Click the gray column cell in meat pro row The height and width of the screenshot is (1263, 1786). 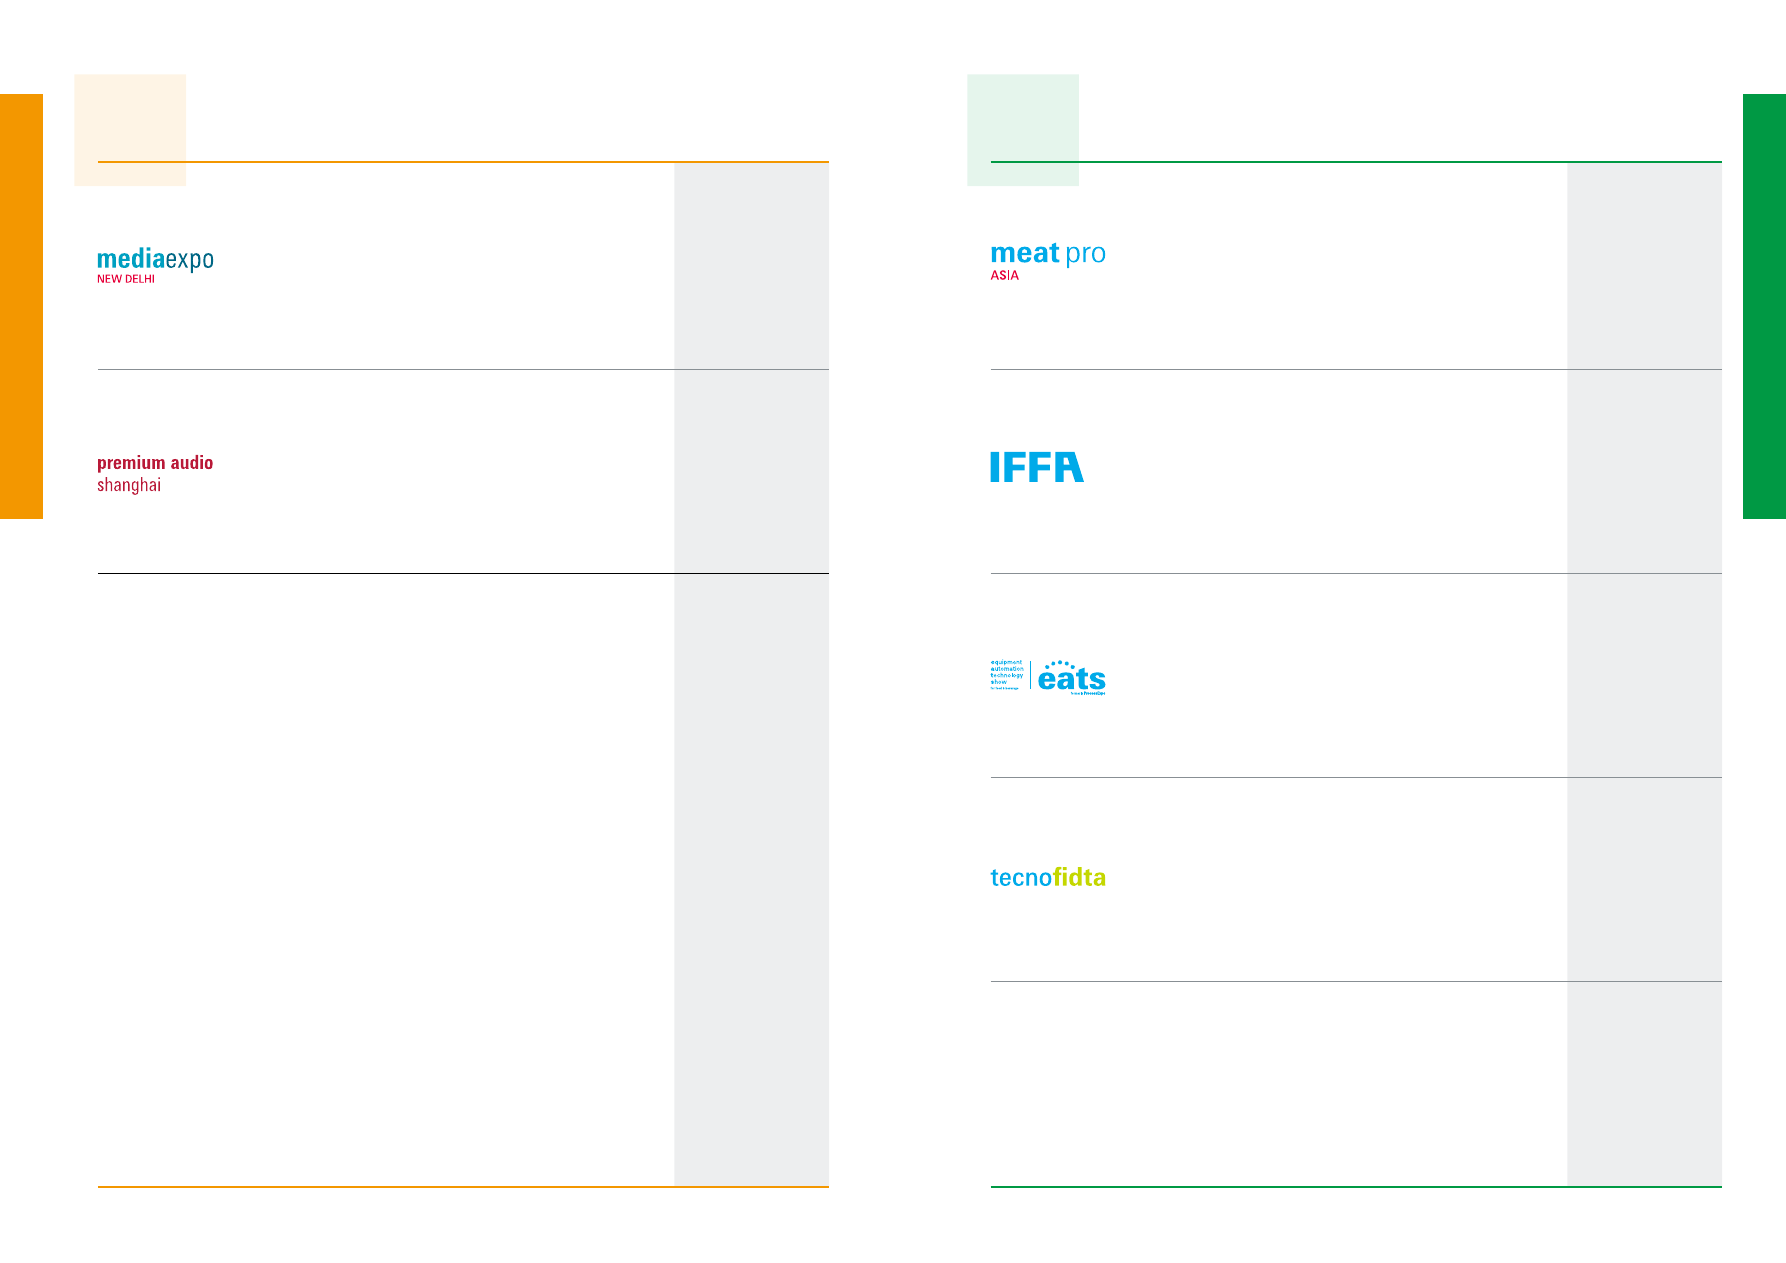(1644, 266)
